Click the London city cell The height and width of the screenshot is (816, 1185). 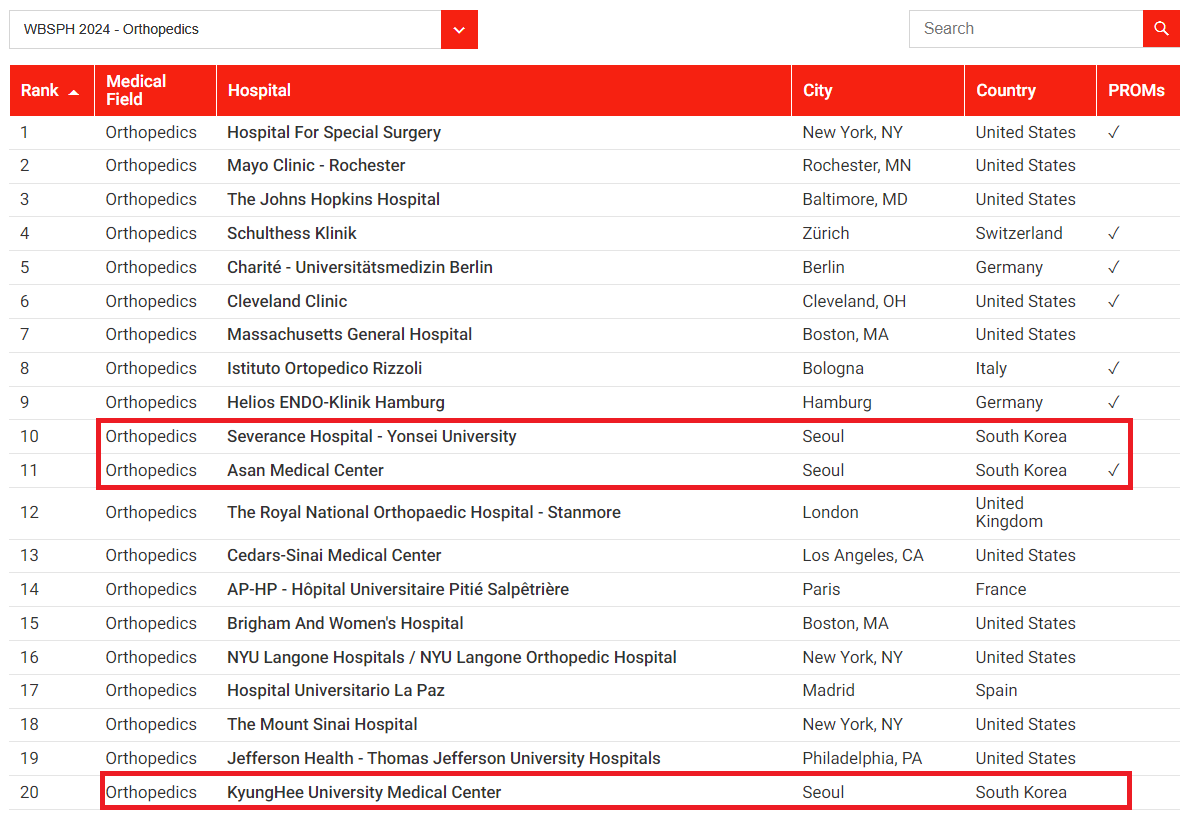point(830,513)
